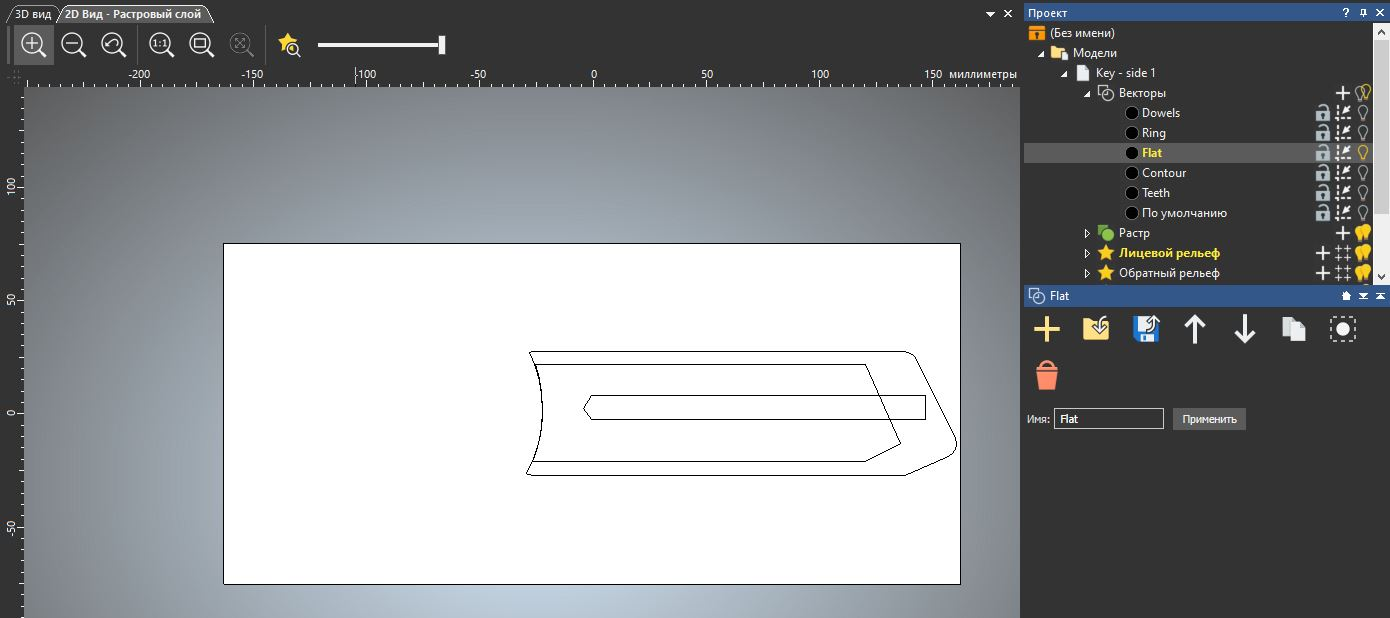The width and height of the screenshot is (1390, 618).
Task: Switch to the 3D вид tab
Action: click(x=32, y=14)
